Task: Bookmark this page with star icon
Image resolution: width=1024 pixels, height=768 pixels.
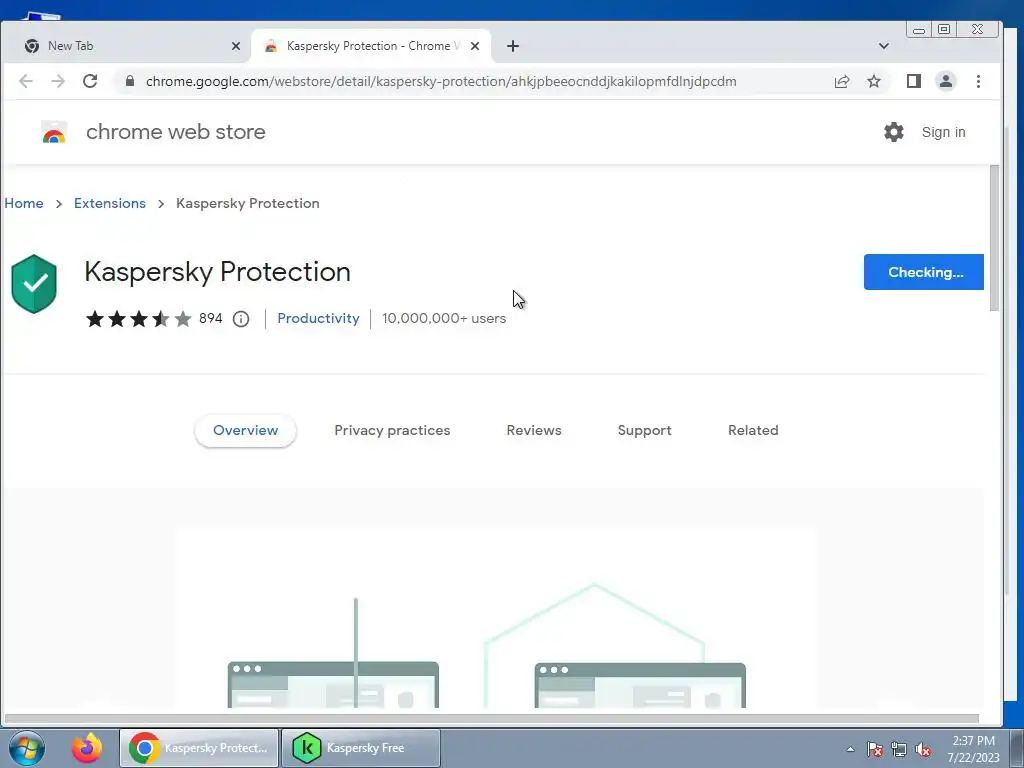Action: click(874, 81)
